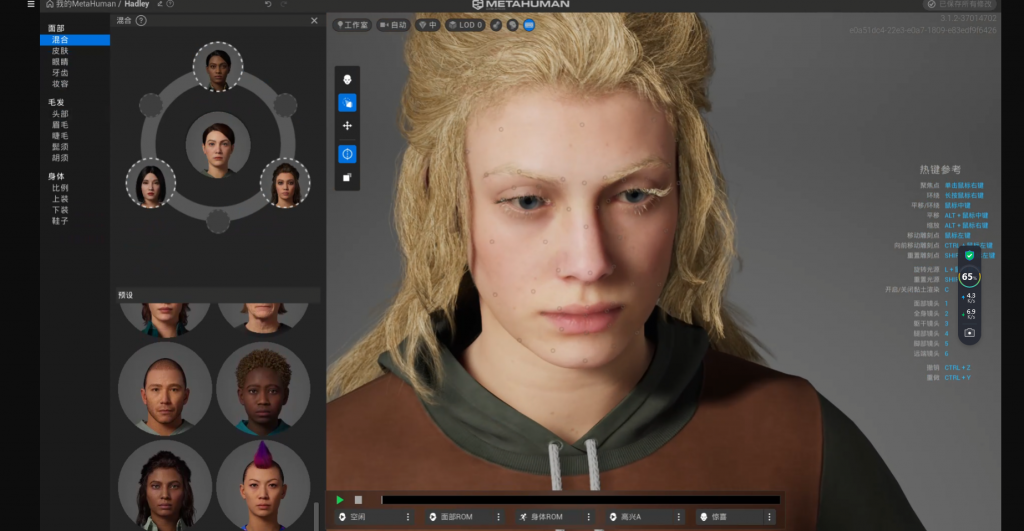Choose the purple mohawk preset thumbnail
1024x531 pixels.
263,485
